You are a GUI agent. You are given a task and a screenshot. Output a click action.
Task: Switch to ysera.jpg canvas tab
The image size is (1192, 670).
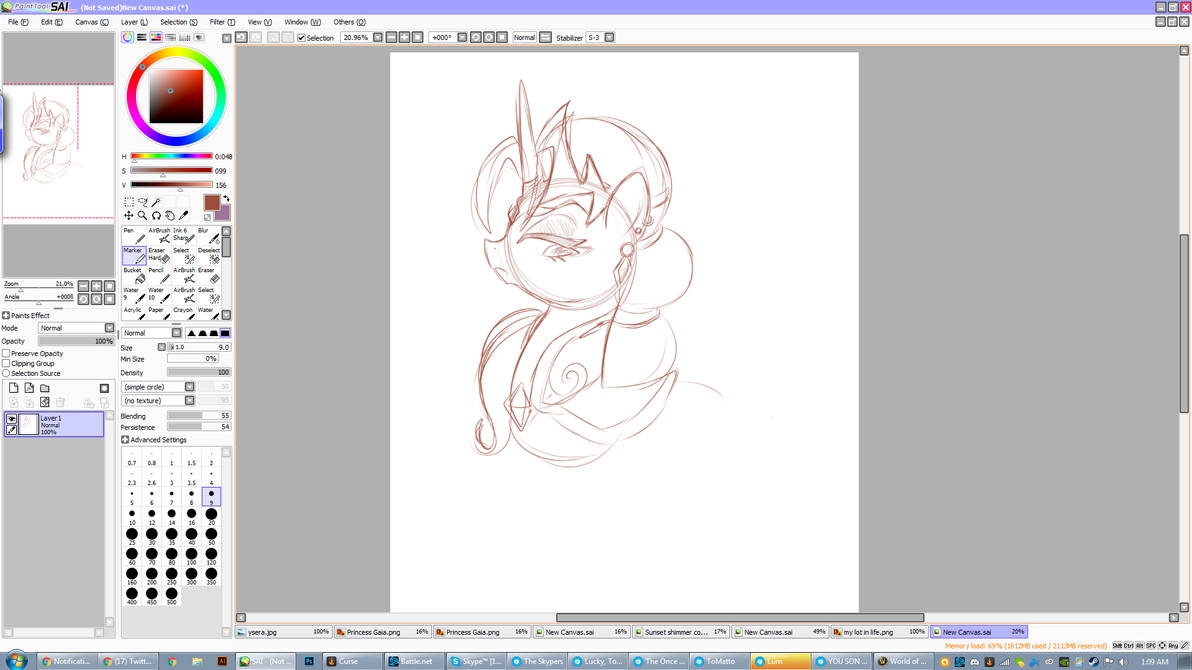[x=284, y=632]
